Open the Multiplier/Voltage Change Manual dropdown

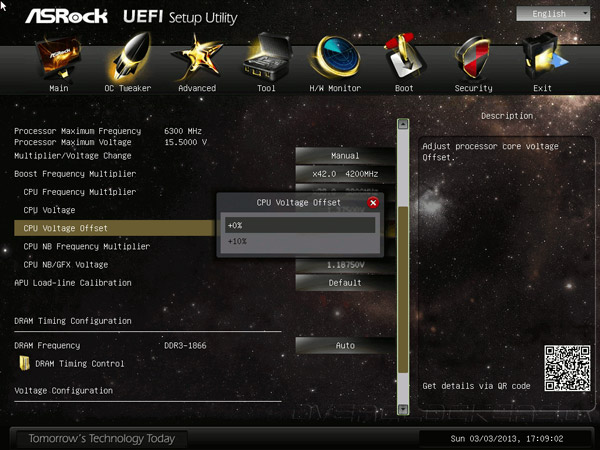pyautogui.click(x=345, y=156)
